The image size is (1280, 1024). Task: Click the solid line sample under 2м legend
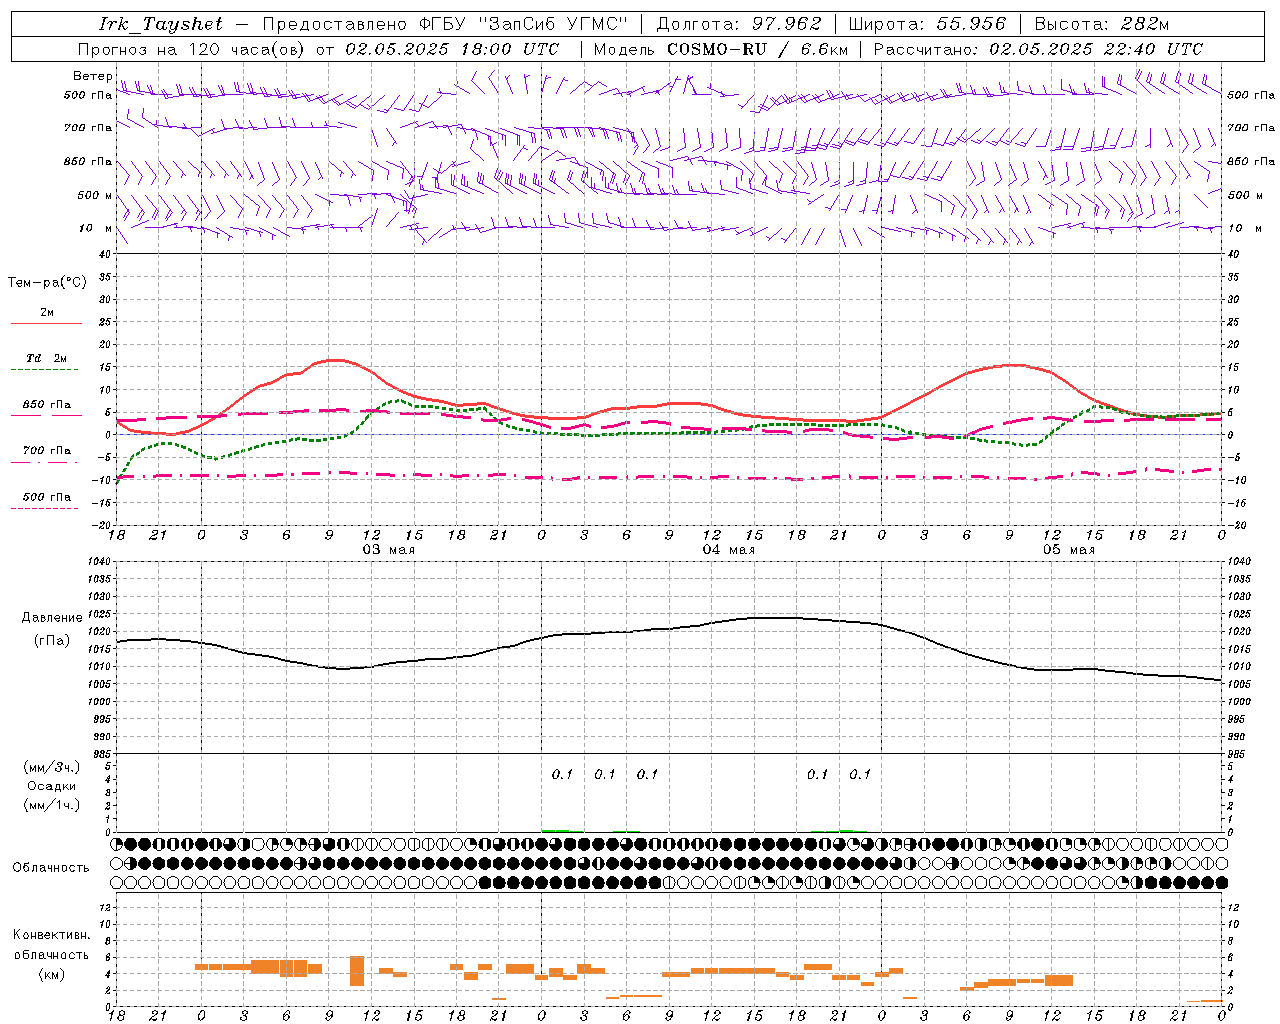click(46, 324)
